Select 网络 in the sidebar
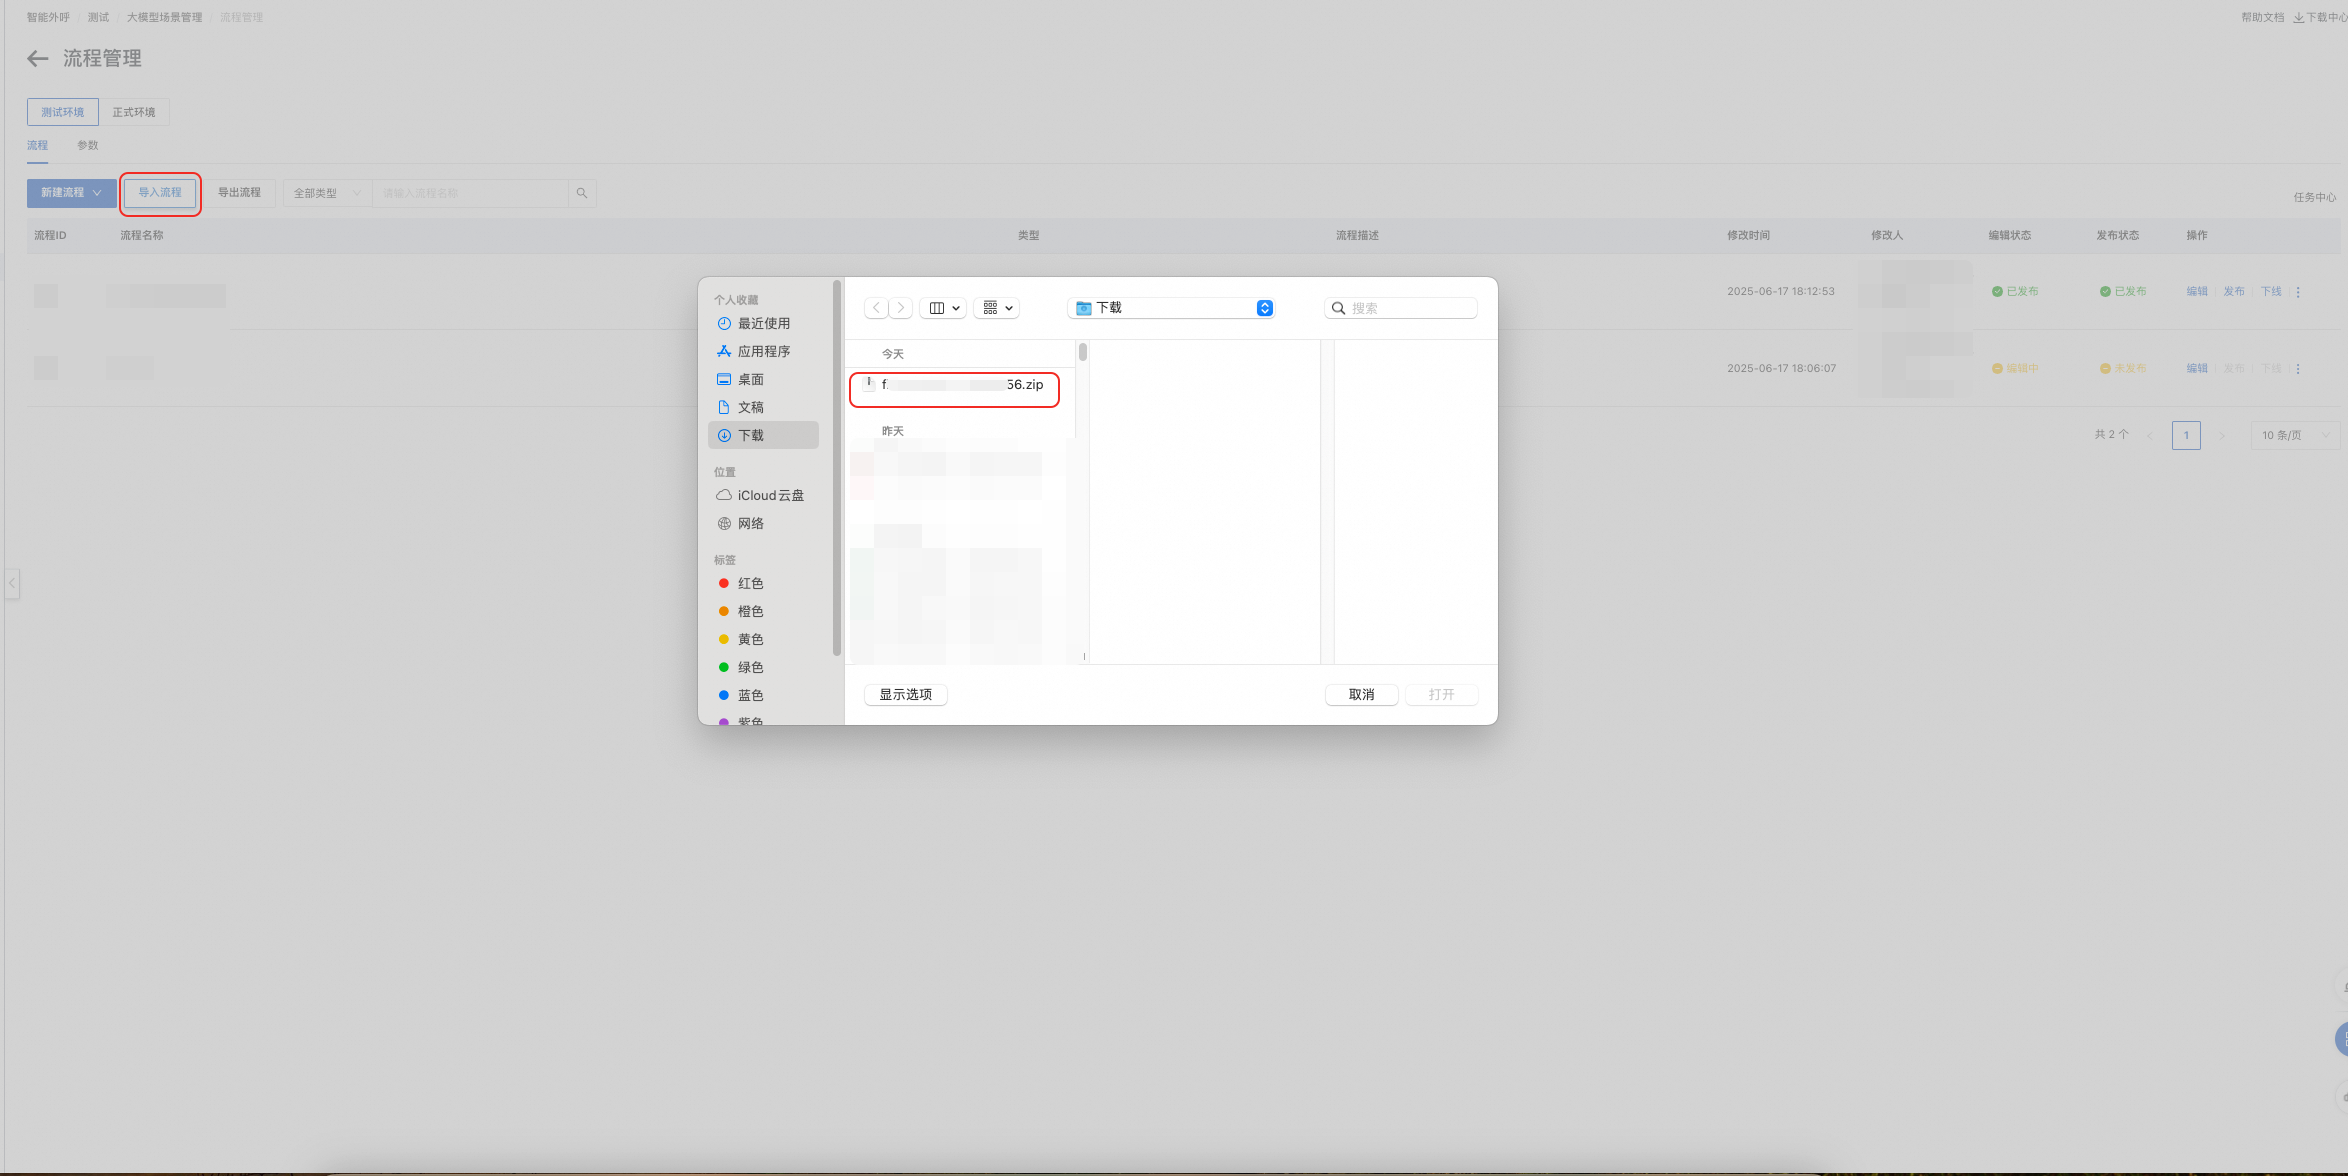 763,524
